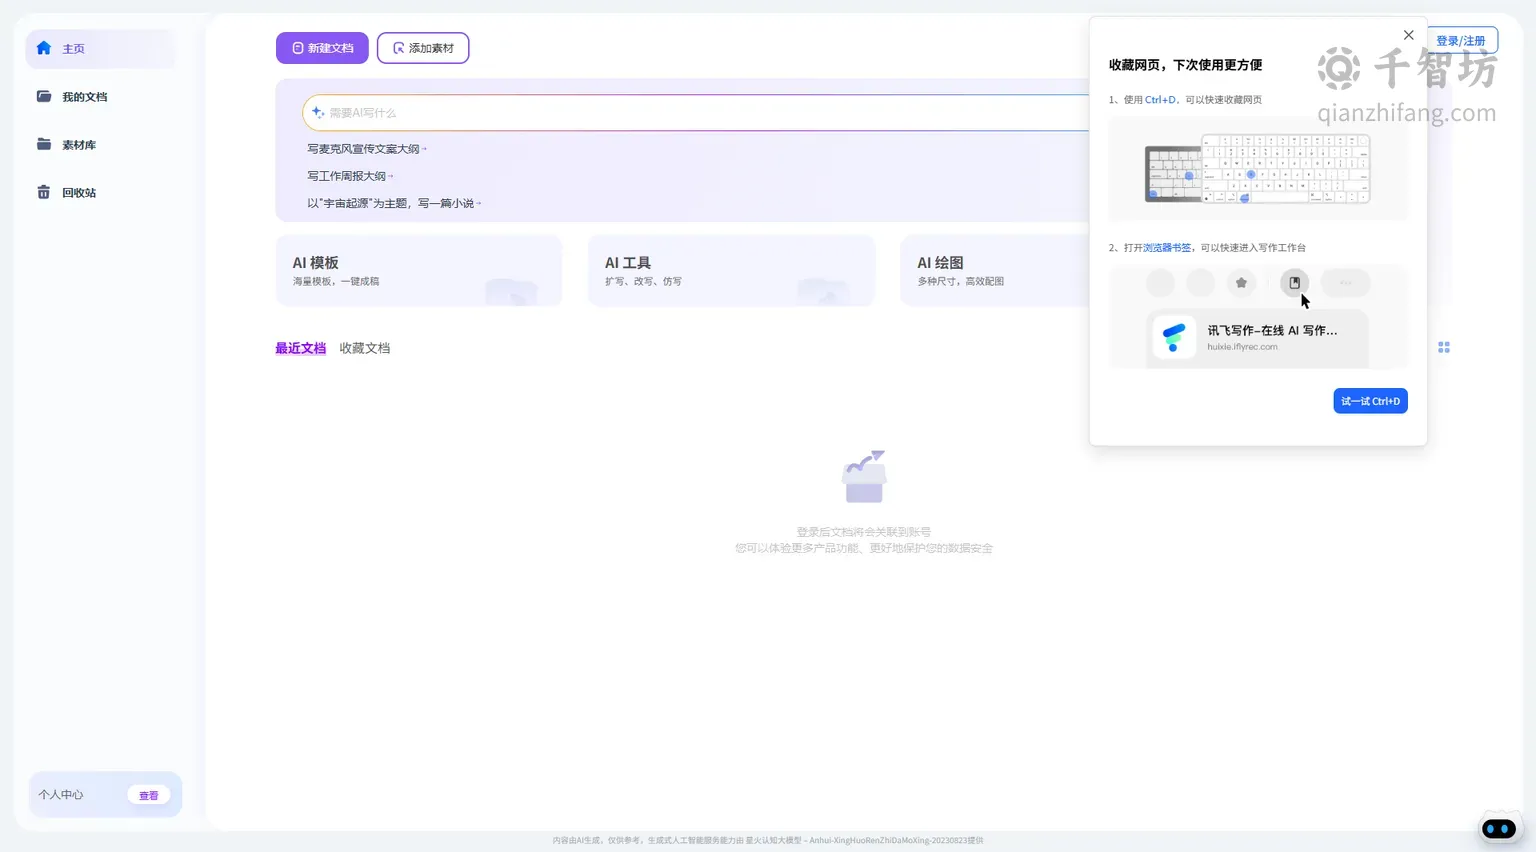This screenshot has width=1536, height=852.
Task: Click the text 登录后文档将会关联到账号
Action: point(864,532)
